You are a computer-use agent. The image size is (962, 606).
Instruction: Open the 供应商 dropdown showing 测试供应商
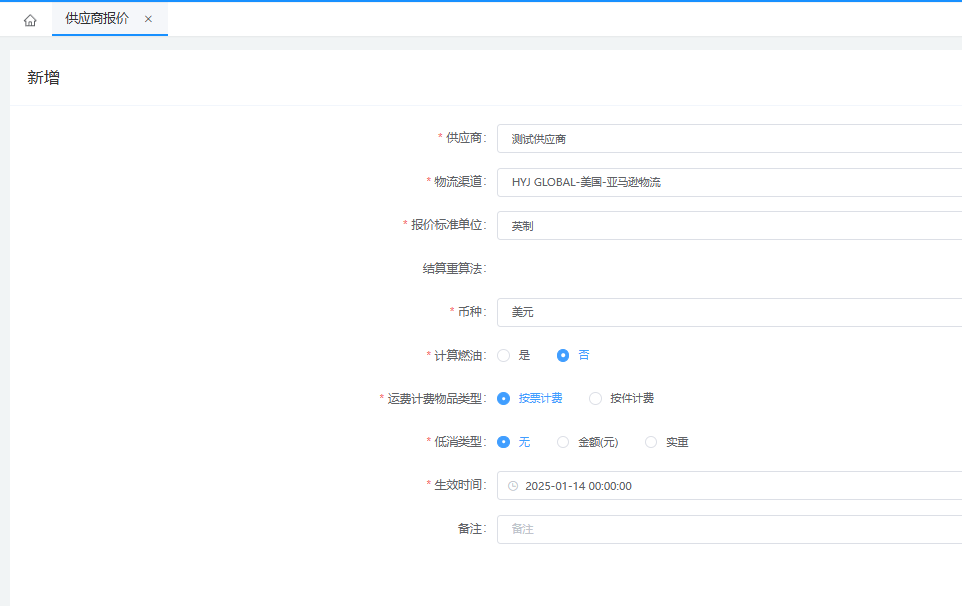coord(730,139)
